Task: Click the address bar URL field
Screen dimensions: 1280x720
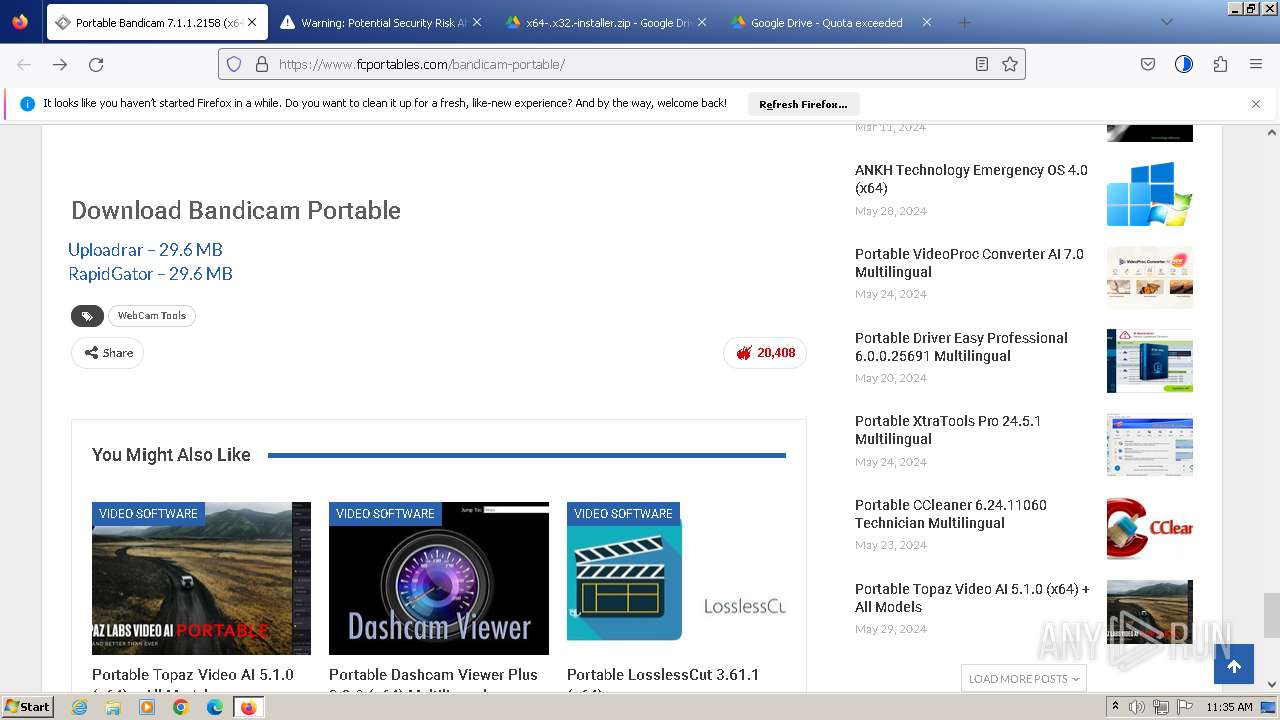Action: point(620,64)
